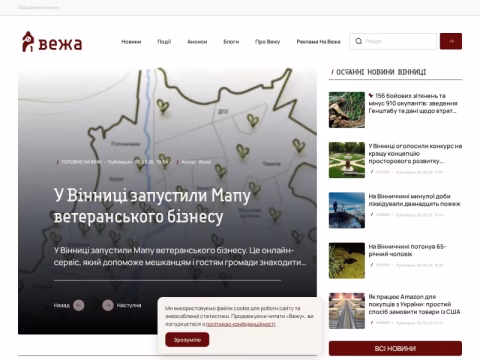480x360 pixels.
Task: Click the Наступна label in slider
Action: (x=129, y=305)
